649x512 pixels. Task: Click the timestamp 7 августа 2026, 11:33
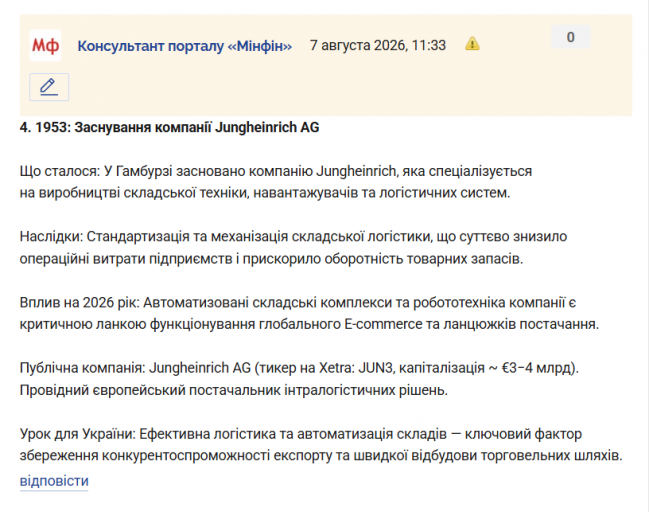pos(377,45)
